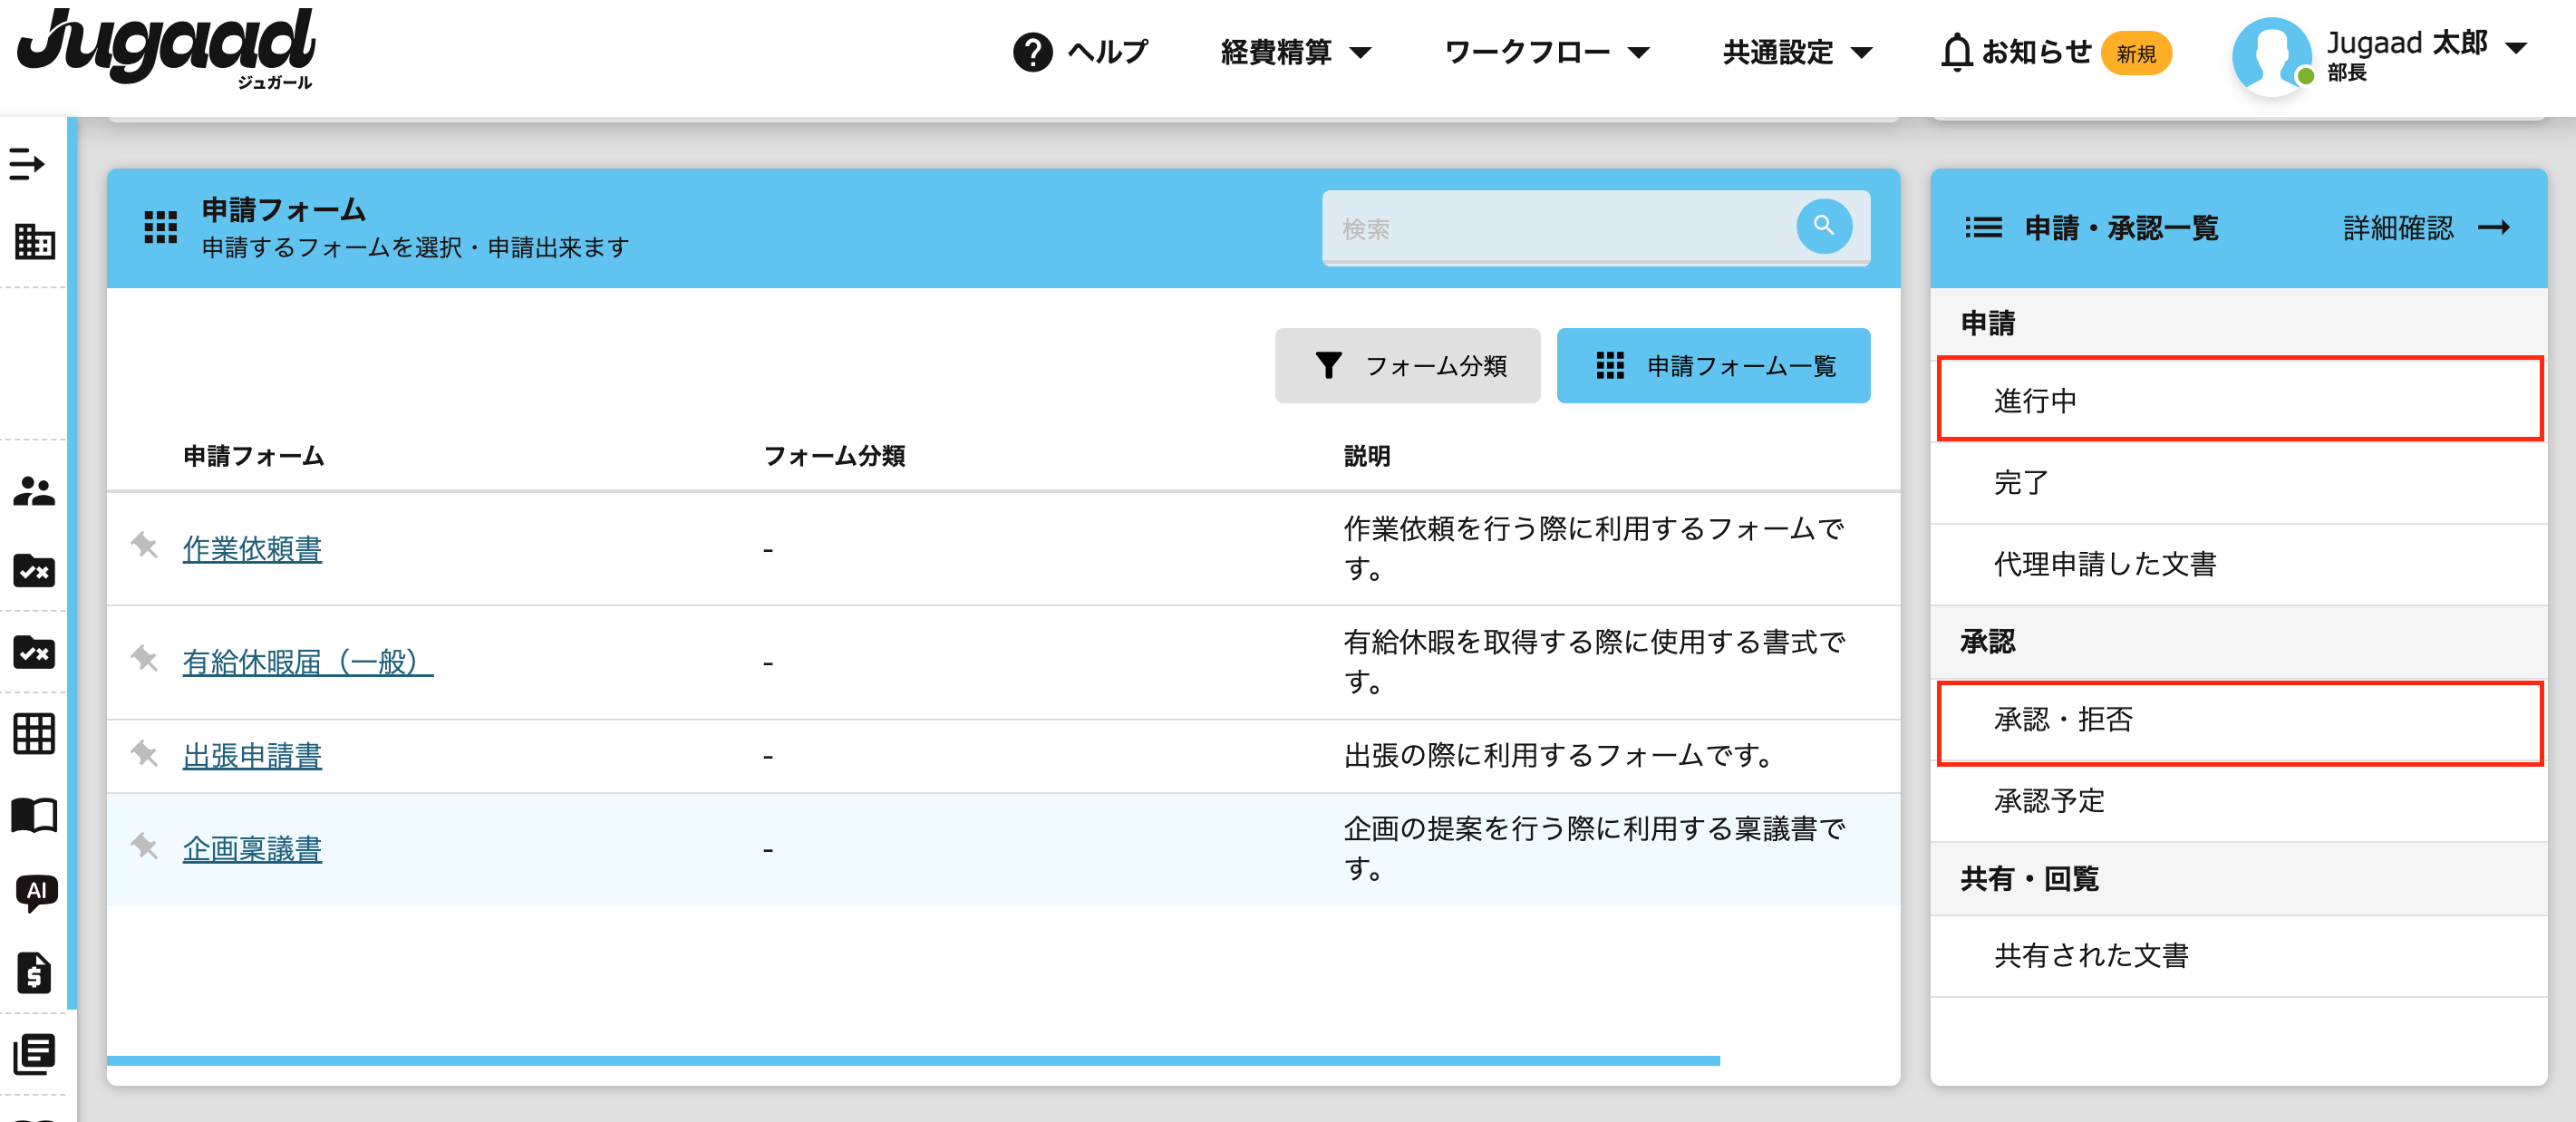Click the dollar document sidebar icon
The height and width of the screenshot is (1122, 2576).
click(34, 972)
